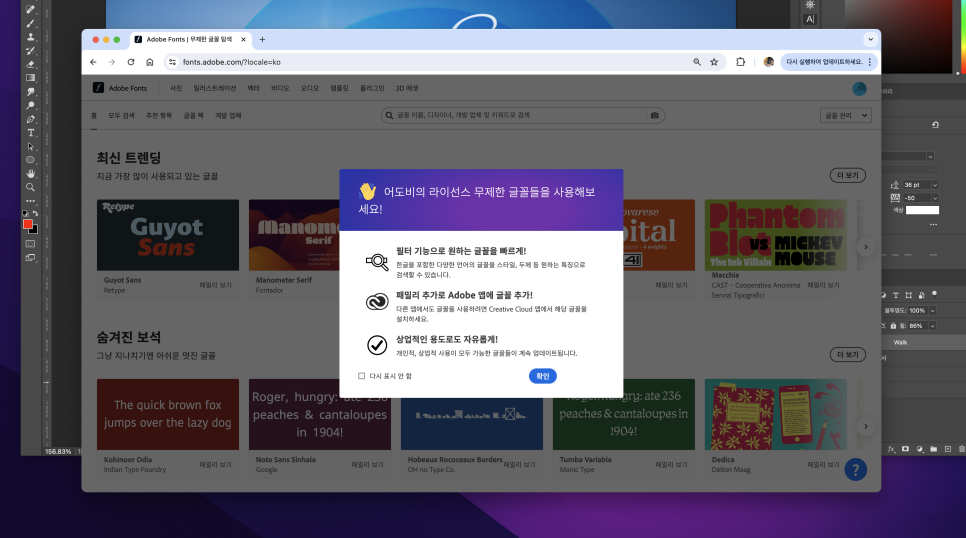966x538 pixels.
Task: Click the blue 확인 button in dialog
Action: (542, 376)
